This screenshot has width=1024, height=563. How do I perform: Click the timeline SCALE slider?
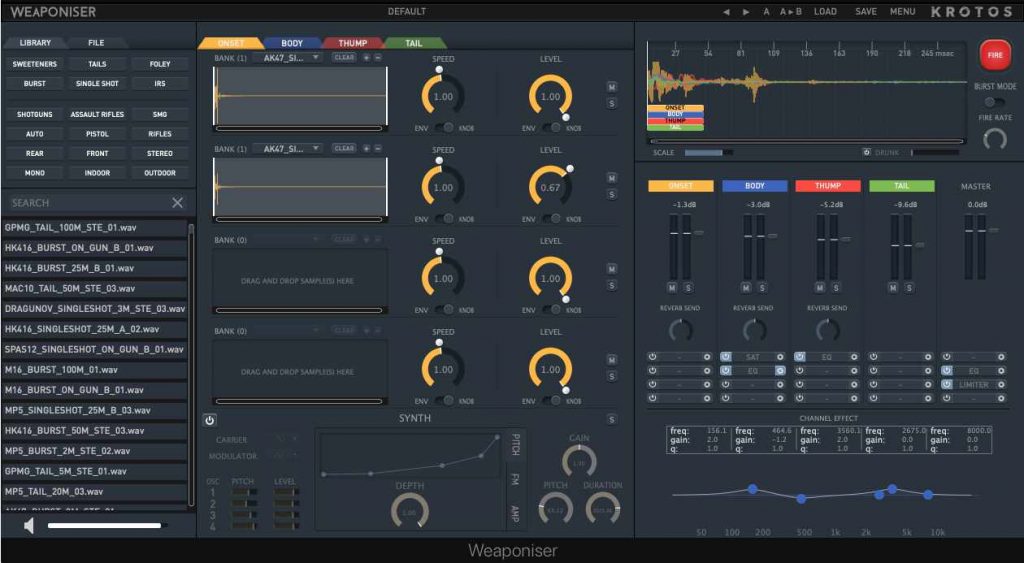(709, 153)
